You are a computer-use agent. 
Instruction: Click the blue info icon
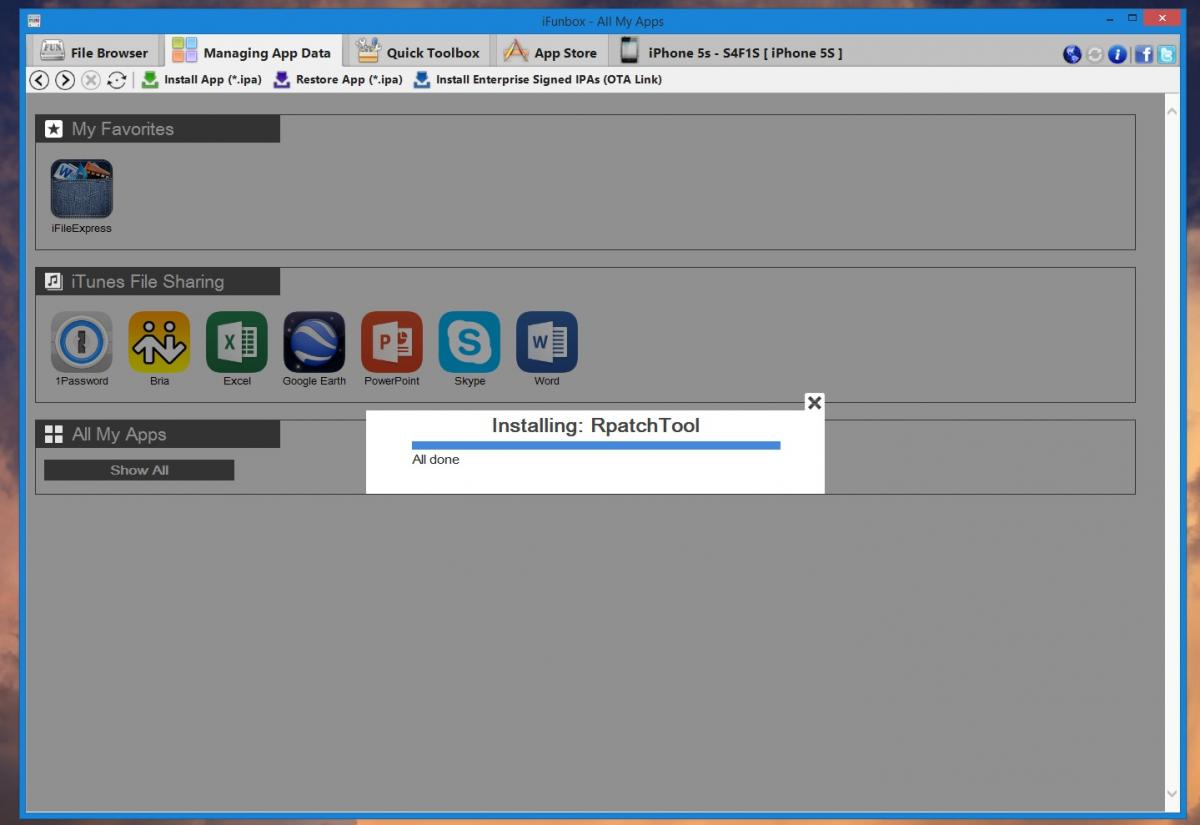coord(1118,54)
